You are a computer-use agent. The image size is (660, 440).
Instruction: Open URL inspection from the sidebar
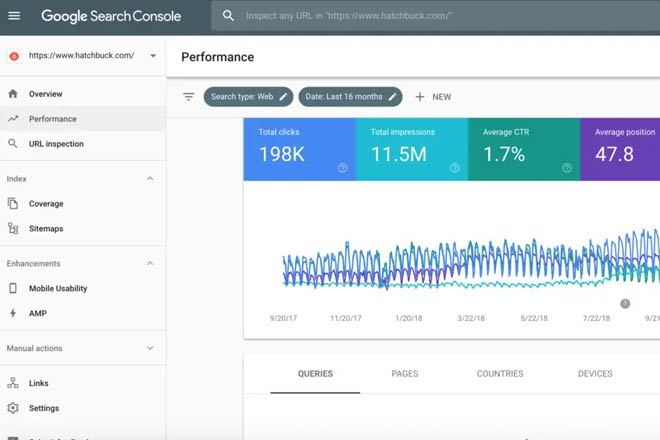coord(56,144)
